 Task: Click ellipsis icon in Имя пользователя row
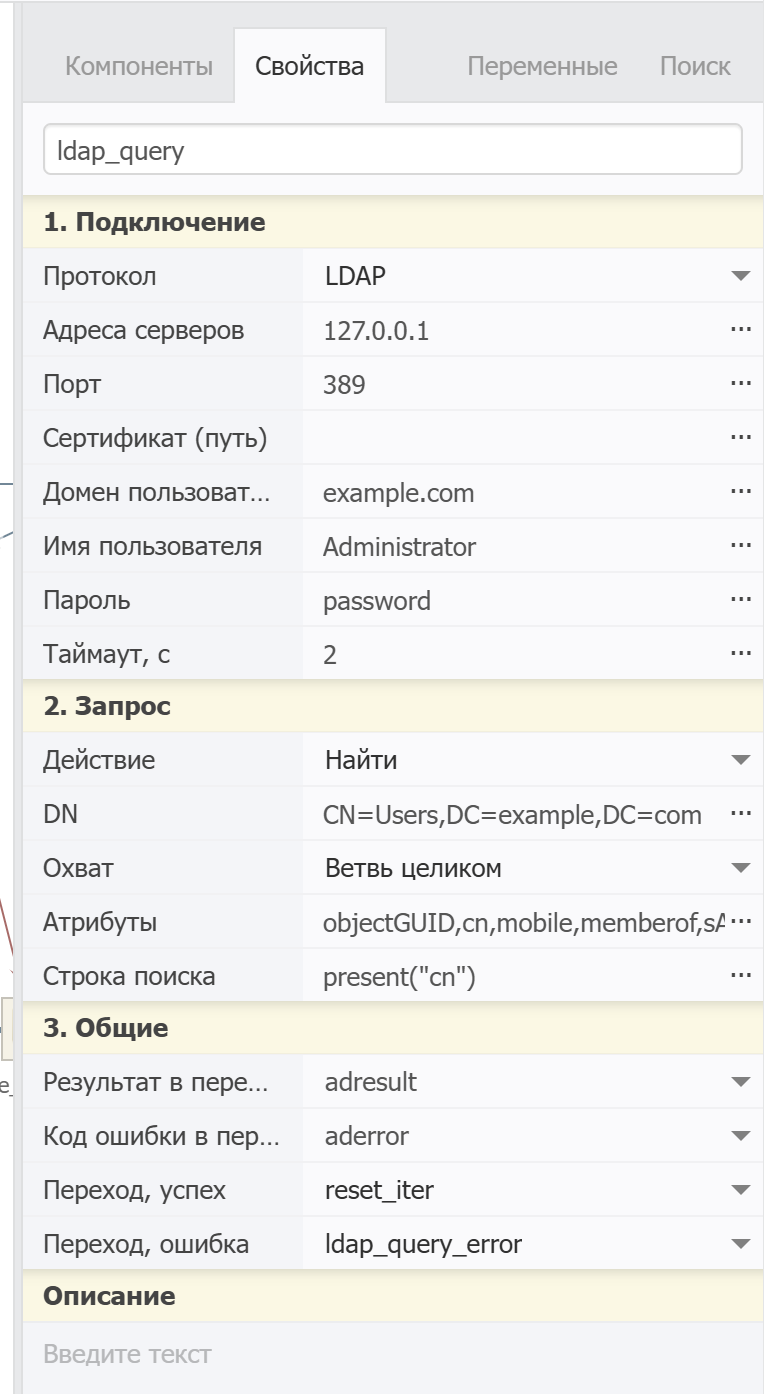[x=740, y=546]
